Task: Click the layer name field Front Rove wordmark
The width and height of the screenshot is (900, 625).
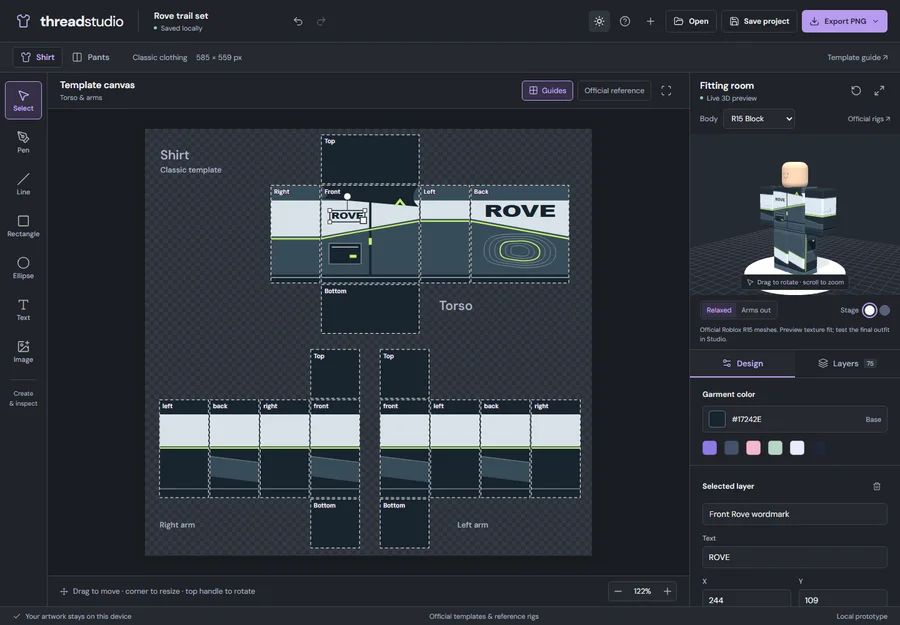Action: pos(794,514)
